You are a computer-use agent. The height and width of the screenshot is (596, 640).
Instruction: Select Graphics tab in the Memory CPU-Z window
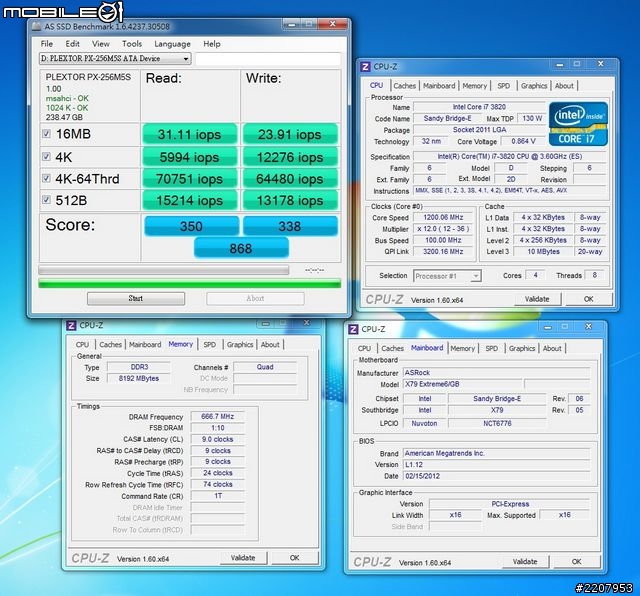240,345
